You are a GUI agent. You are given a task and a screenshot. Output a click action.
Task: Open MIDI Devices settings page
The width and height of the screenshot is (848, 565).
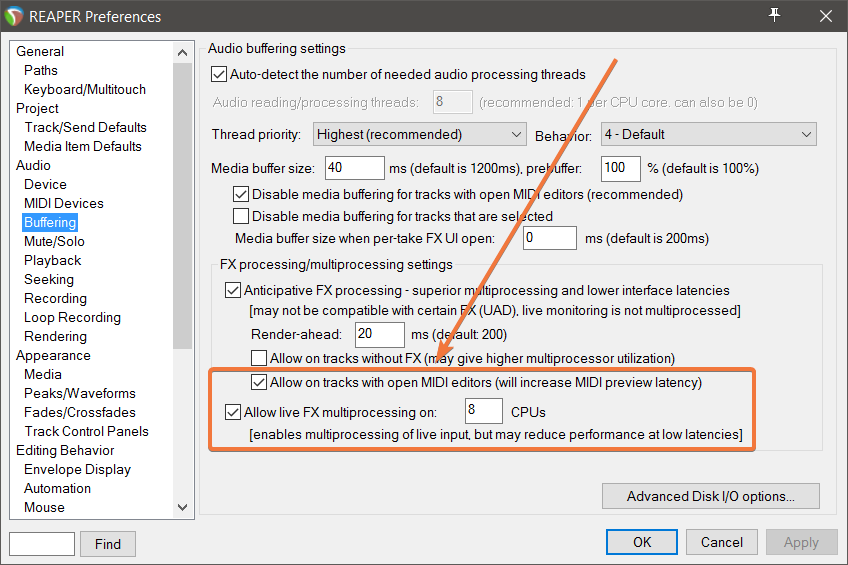click(x=64, y=203)
